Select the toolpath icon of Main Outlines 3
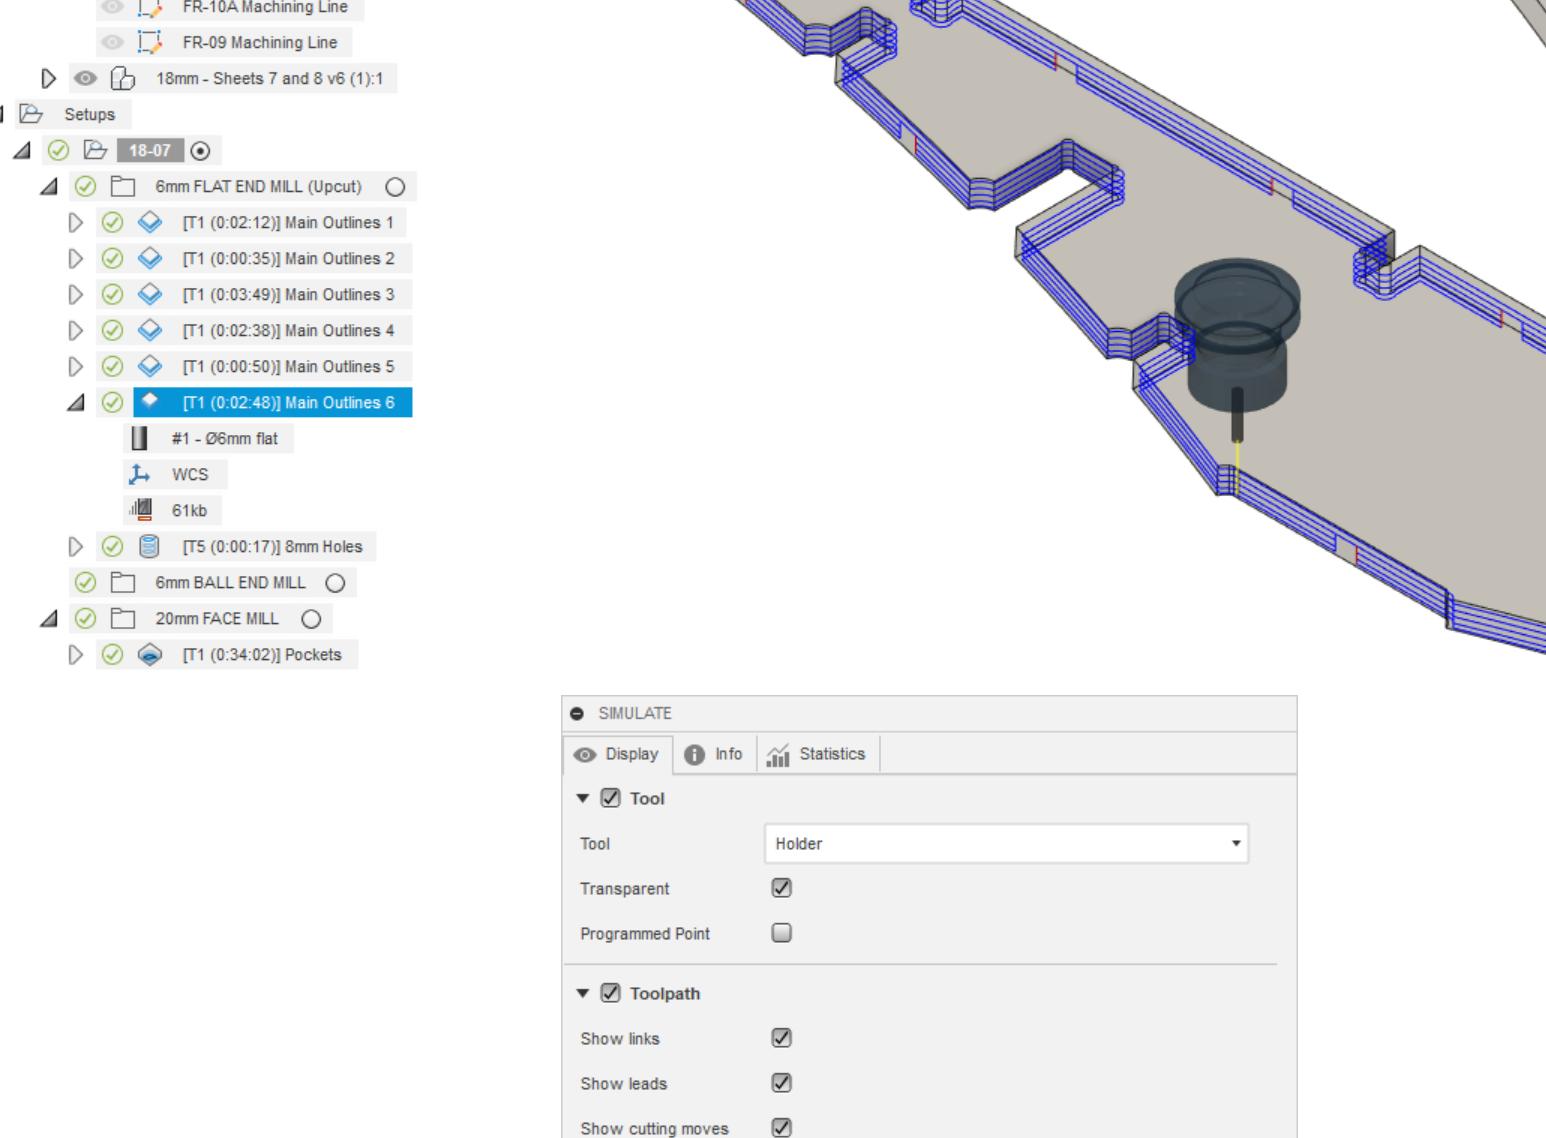The height and width of the screenshot is (1138, 1546). [150, 294]
